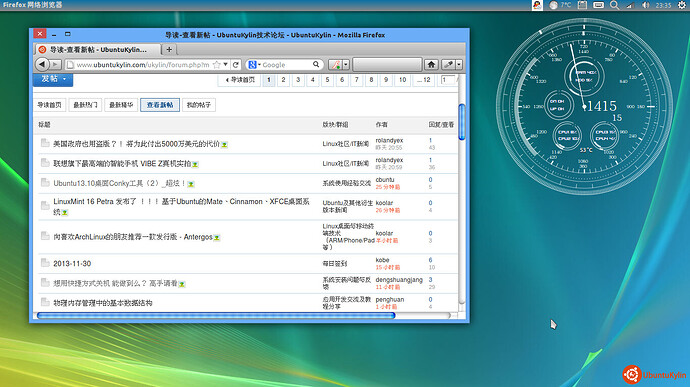Open the system gear session menu
This screenshot has height=387, width=690.
tap(682, 5)
